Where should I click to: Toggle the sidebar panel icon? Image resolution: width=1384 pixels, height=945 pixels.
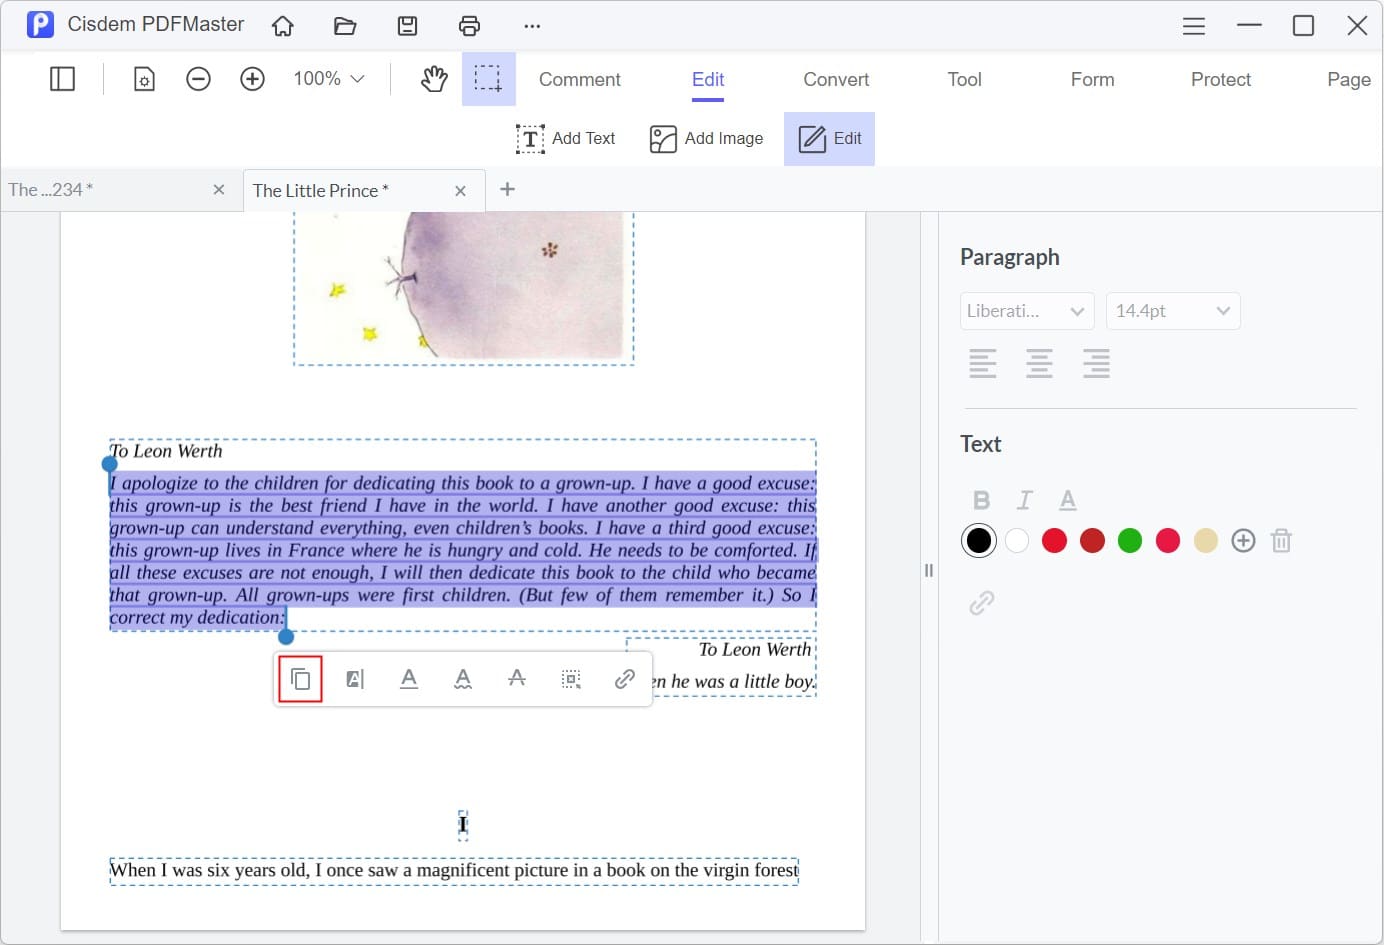coord(62,79)
